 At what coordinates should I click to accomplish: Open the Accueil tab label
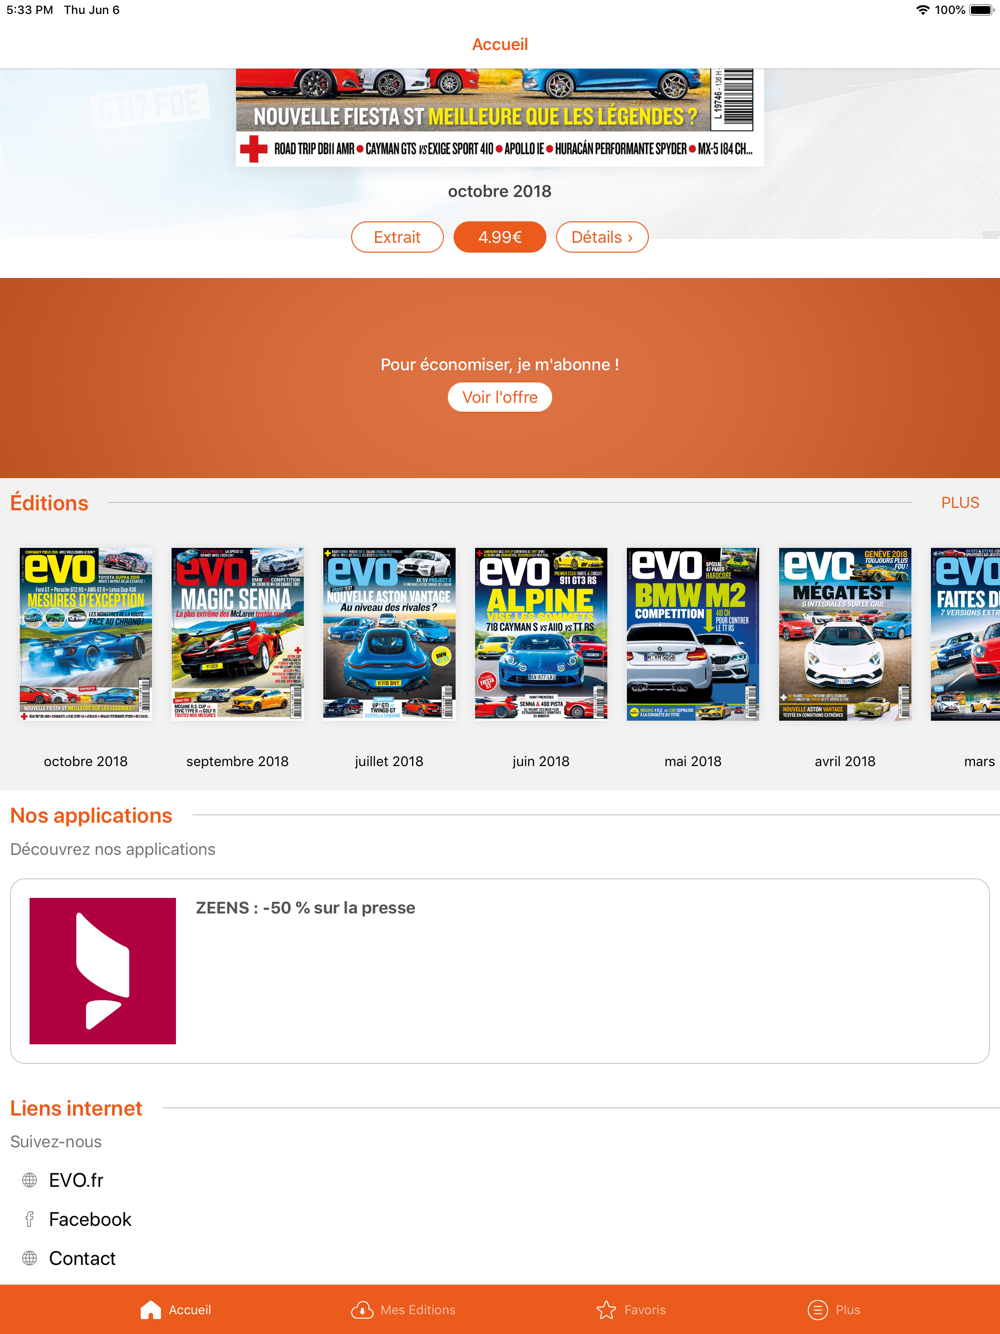[x=190, y=1310]
